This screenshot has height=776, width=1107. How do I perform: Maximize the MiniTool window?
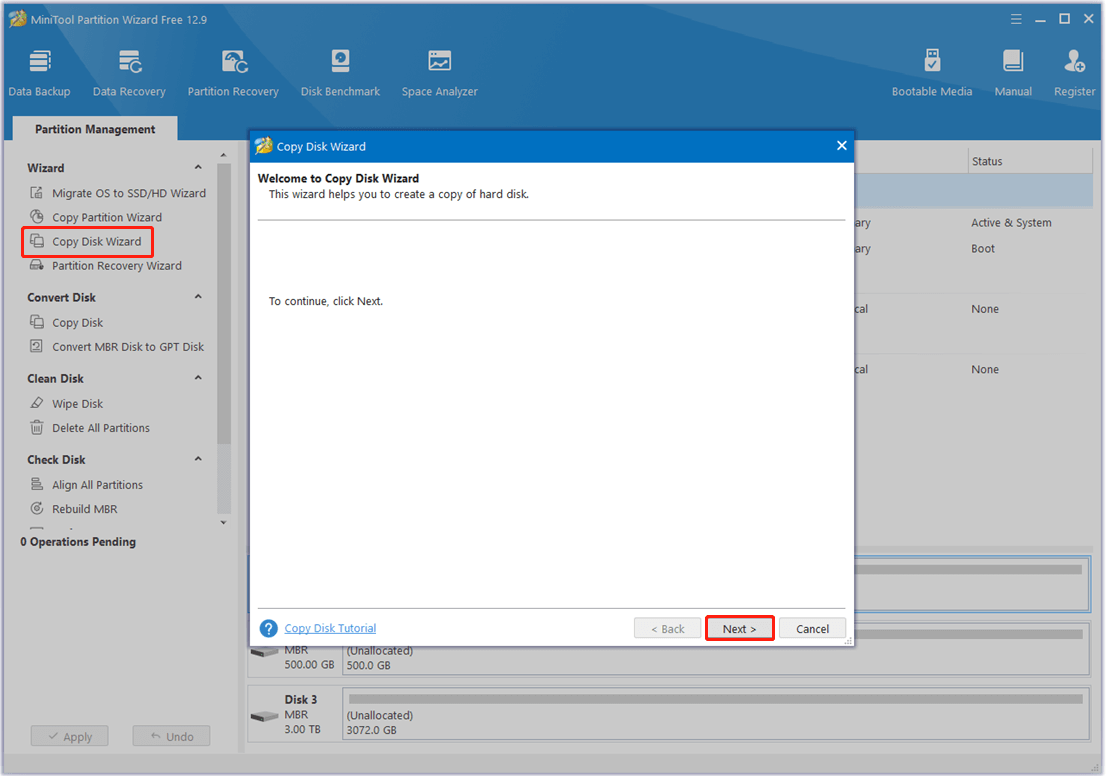[x=1064, y=19]
